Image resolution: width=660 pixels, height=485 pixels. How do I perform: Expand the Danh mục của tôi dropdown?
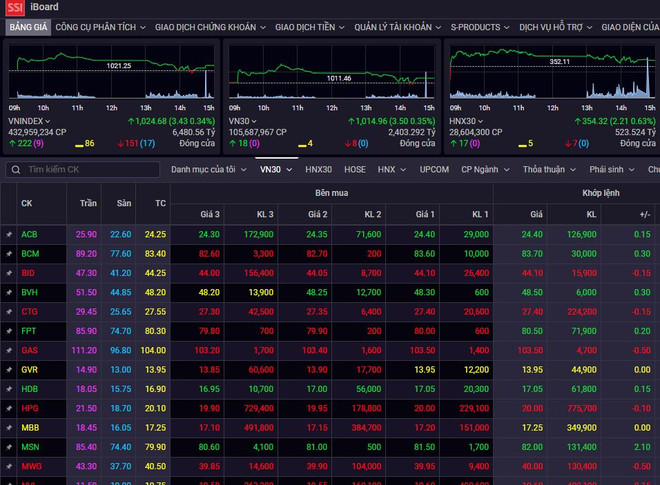(x=209, y=170)
